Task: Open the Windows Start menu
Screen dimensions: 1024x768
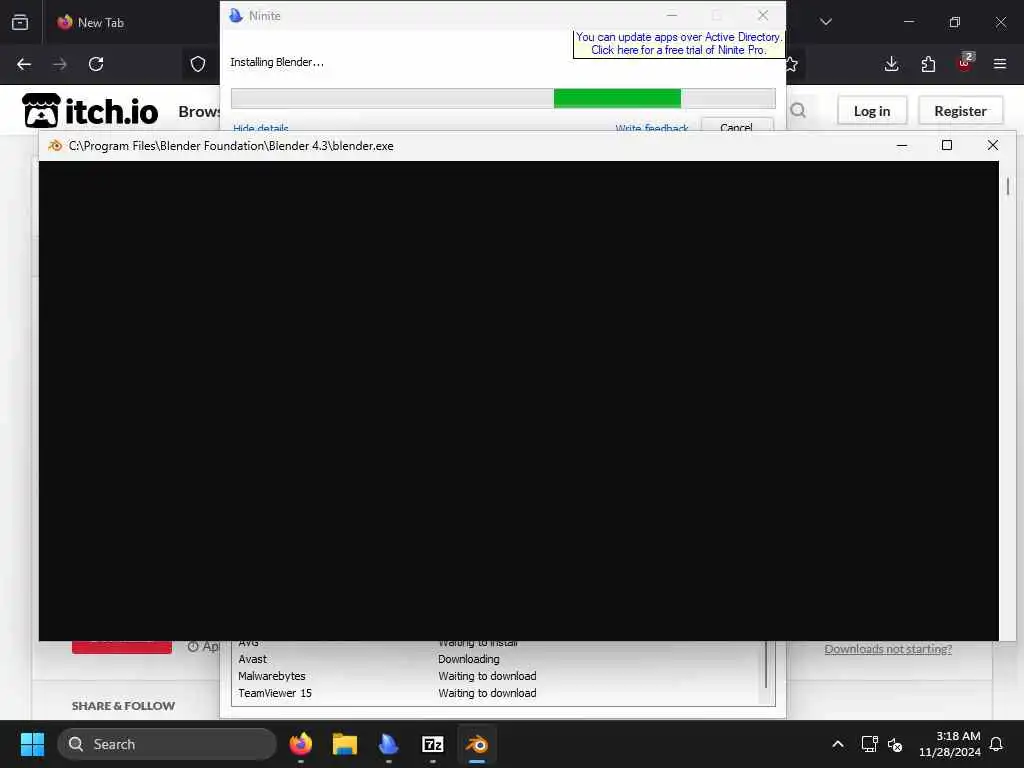Action: point(32,744)
